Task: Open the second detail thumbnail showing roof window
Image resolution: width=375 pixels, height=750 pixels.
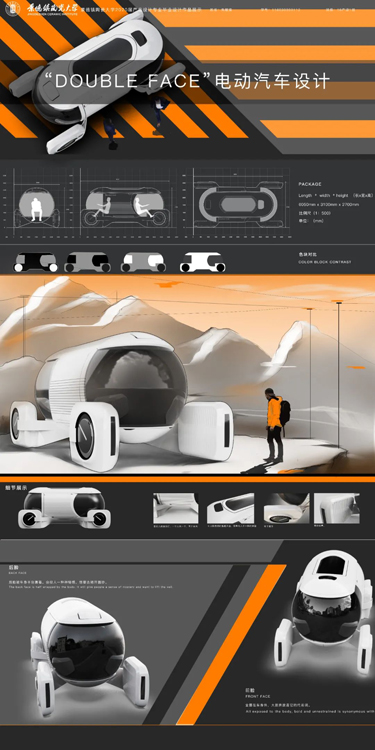Action: [230, 508]
